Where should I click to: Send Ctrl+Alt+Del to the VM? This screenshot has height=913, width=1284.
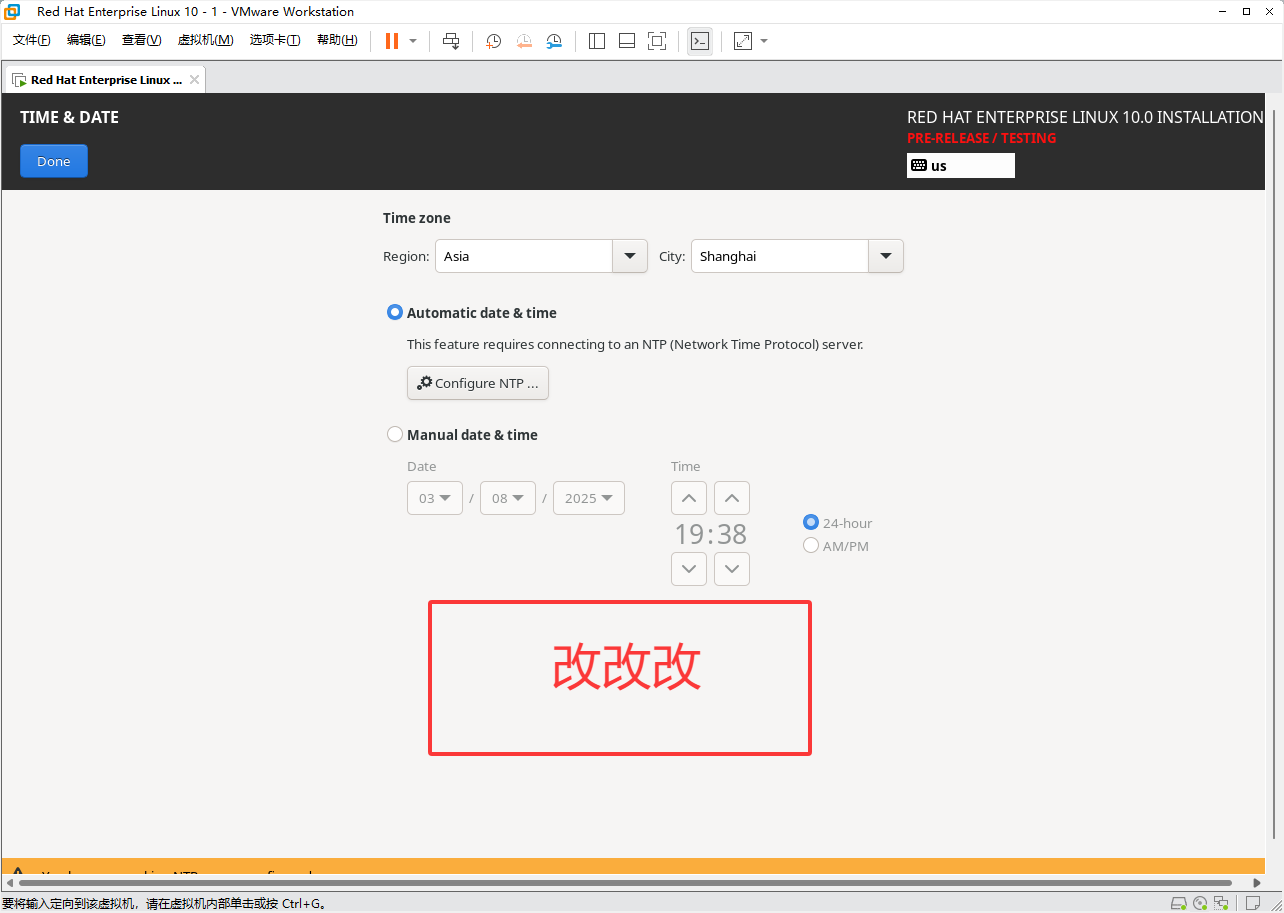[451, 41]
